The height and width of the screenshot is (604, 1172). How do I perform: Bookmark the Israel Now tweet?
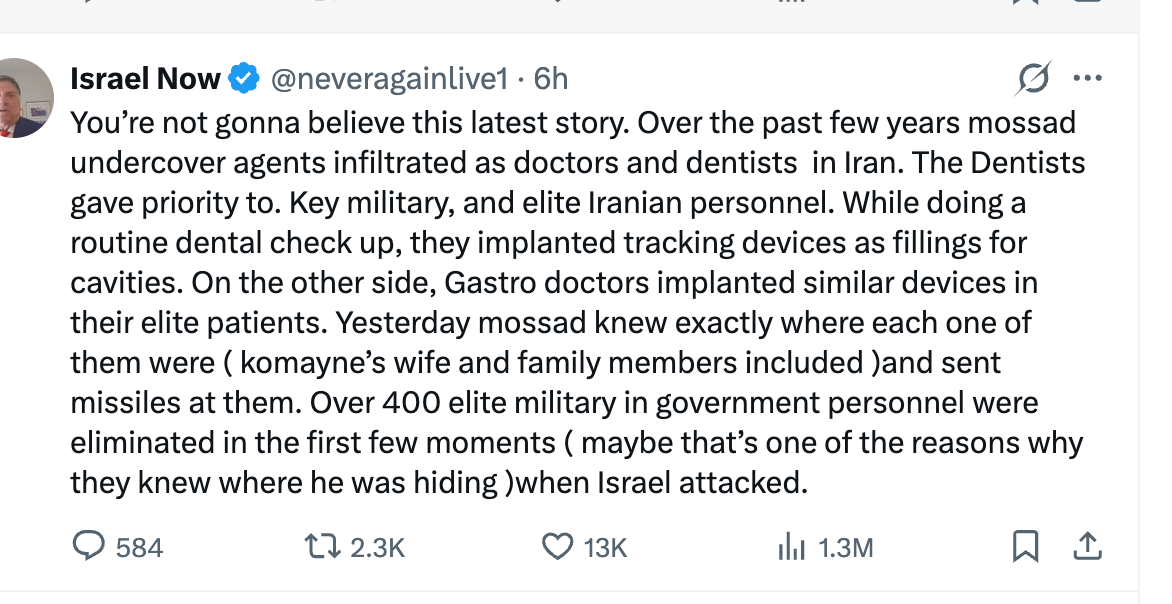pyautogui.click(x=1025, y=546)
